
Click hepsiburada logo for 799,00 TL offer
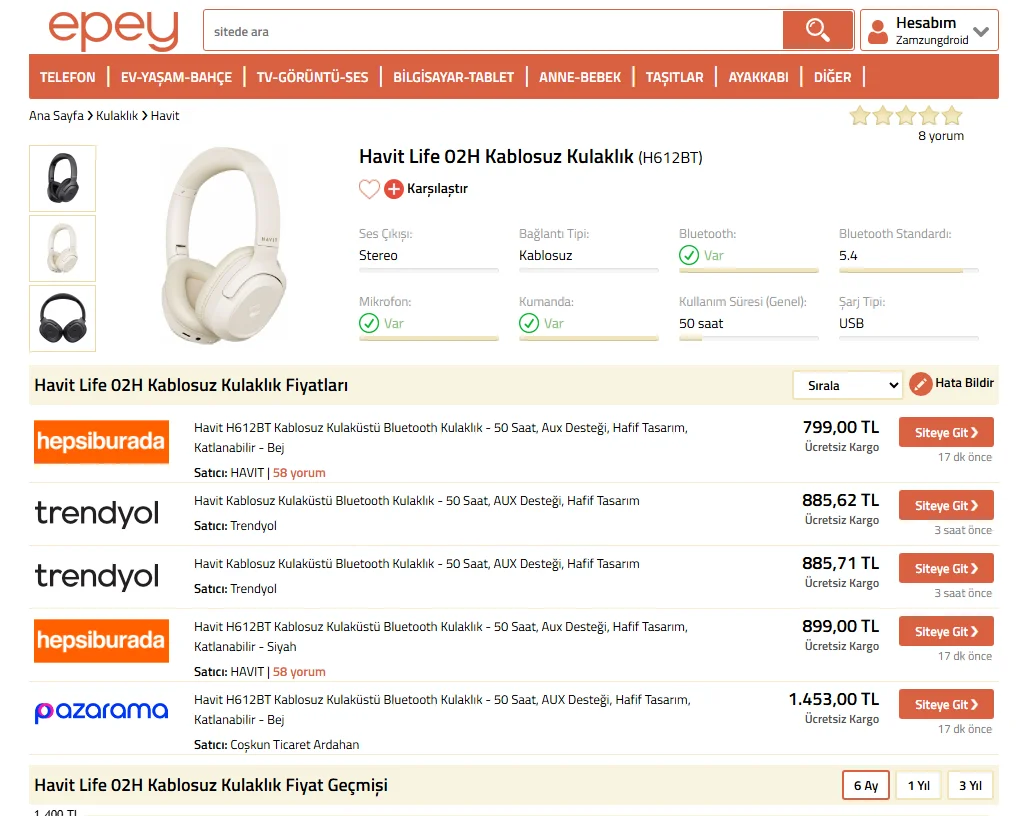click(101, 442)
